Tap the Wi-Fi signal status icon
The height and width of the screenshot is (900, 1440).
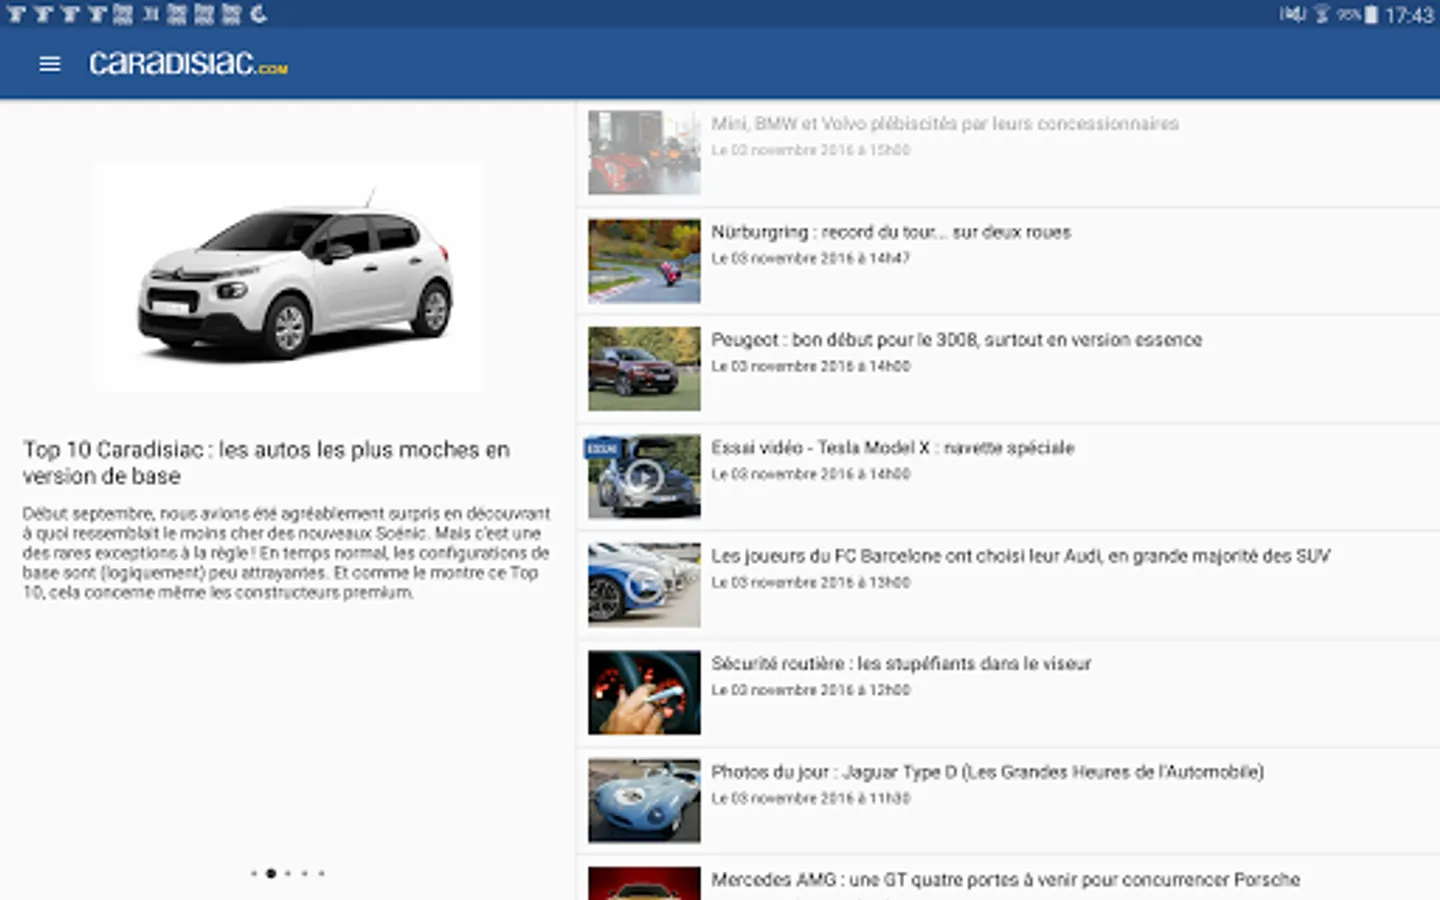pos(1321,14)
